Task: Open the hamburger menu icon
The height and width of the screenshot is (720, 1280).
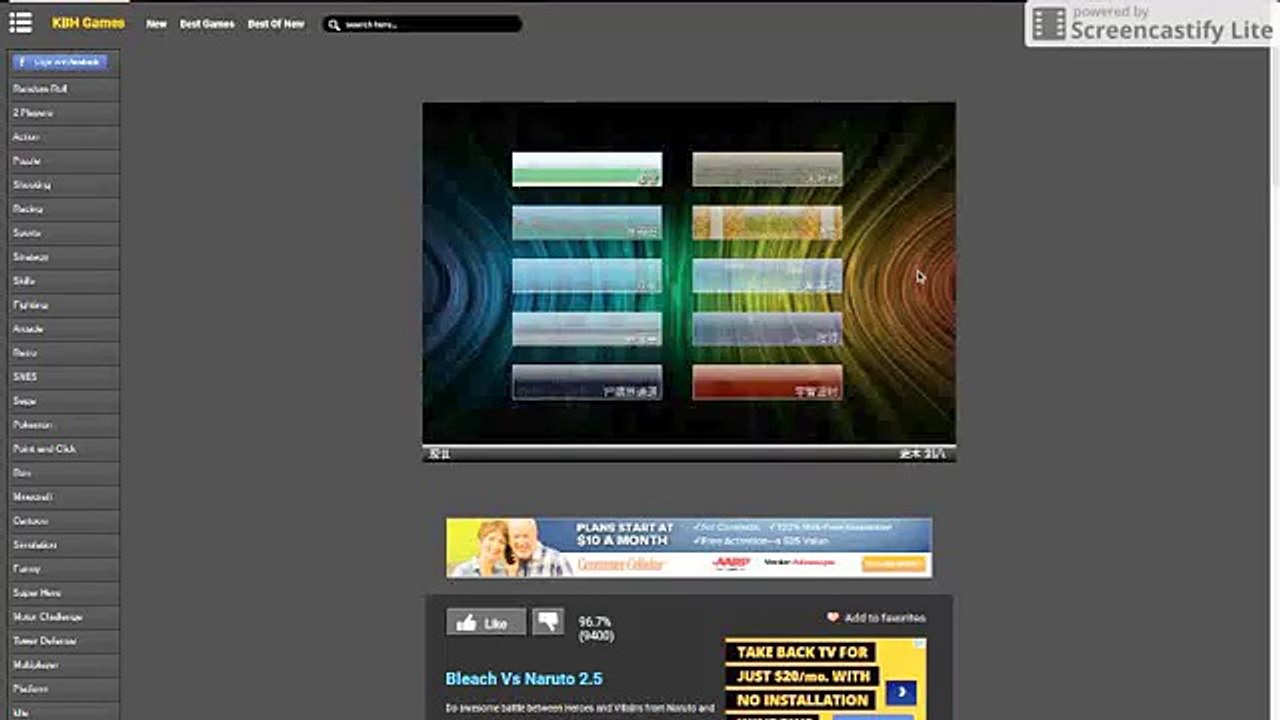Action: pyautogui.click(x=20, y=22)
